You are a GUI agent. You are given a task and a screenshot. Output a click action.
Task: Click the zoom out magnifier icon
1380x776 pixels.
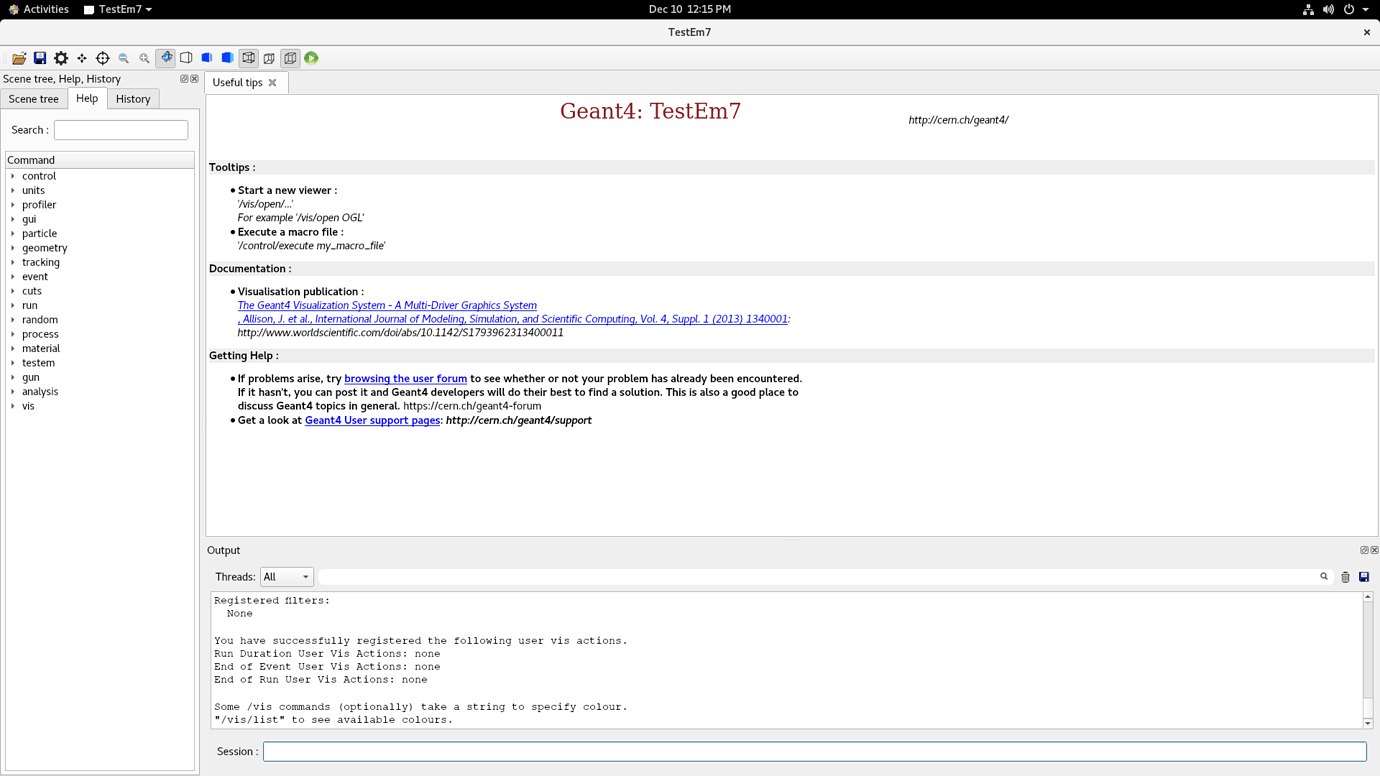pos(124,58)
